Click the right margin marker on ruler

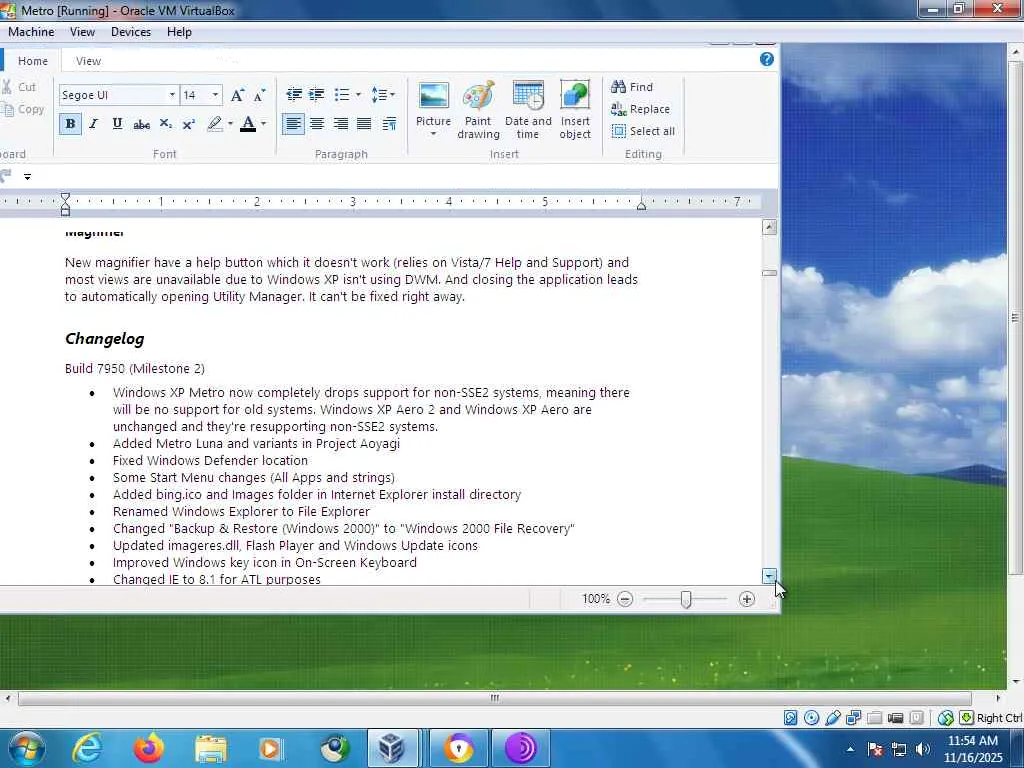pyautogui.click(x=641, y=205)
